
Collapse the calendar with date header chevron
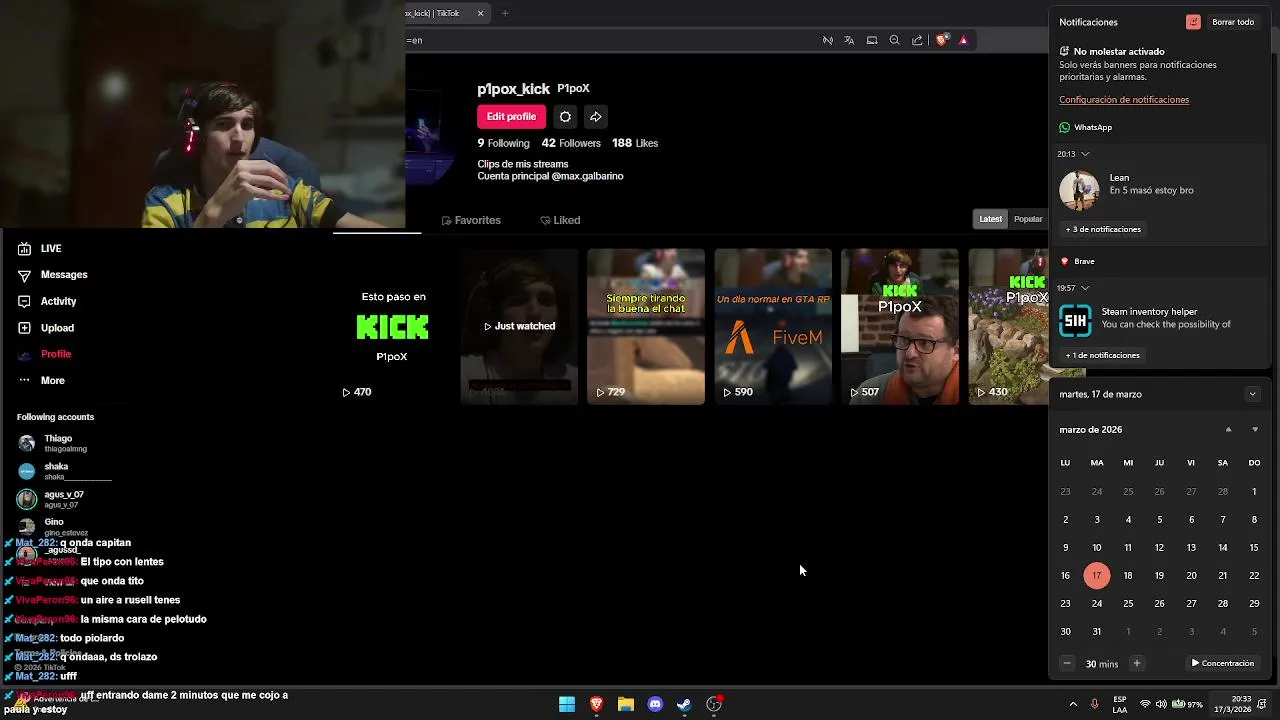point(1252,394)
